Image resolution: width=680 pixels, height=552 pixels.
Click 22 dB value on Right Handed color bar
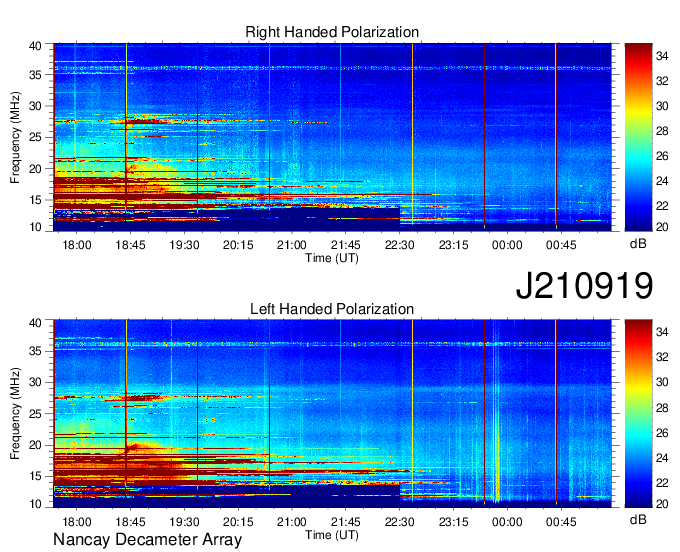(x=662, y=206)
